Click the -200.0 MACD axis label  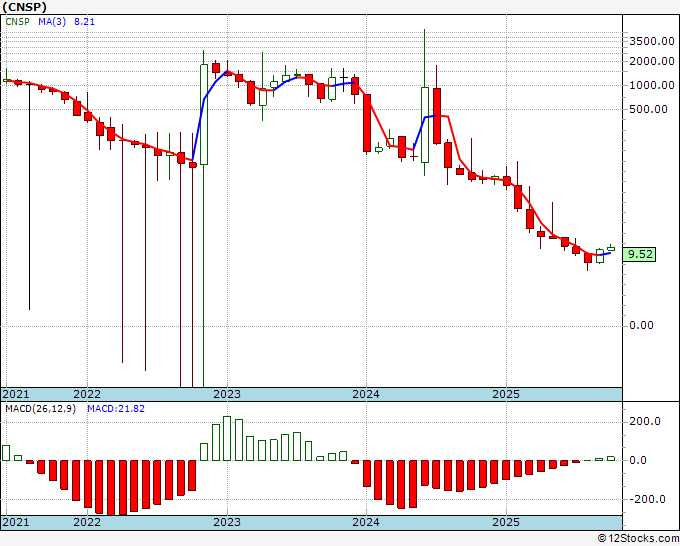(647, 499)
